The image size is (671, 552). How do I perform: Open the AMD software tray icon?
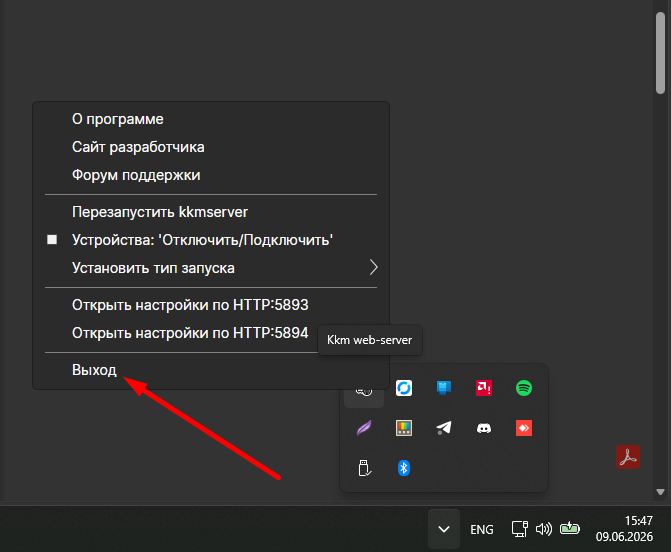pos(484,388)
